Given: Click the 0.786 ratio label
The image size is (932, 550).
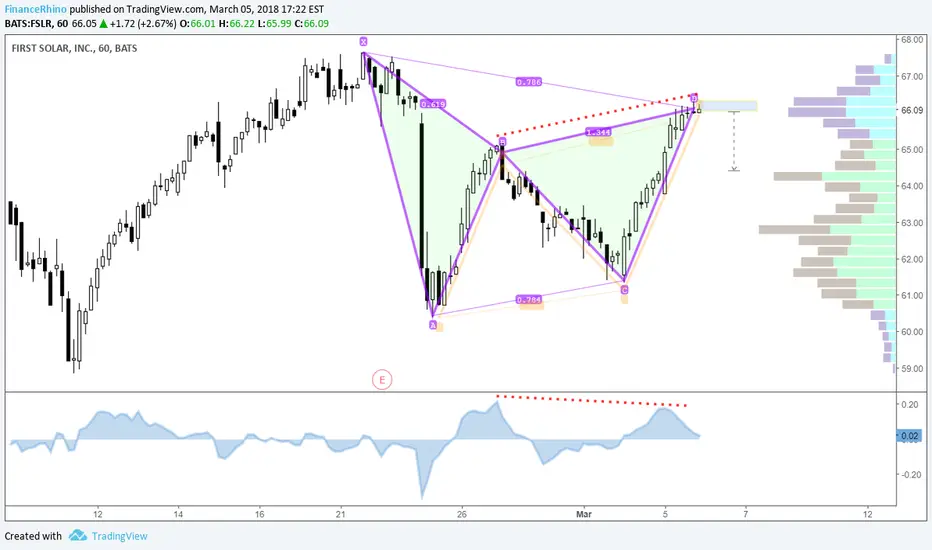Looking at the screenshot, I should [528, 82].
